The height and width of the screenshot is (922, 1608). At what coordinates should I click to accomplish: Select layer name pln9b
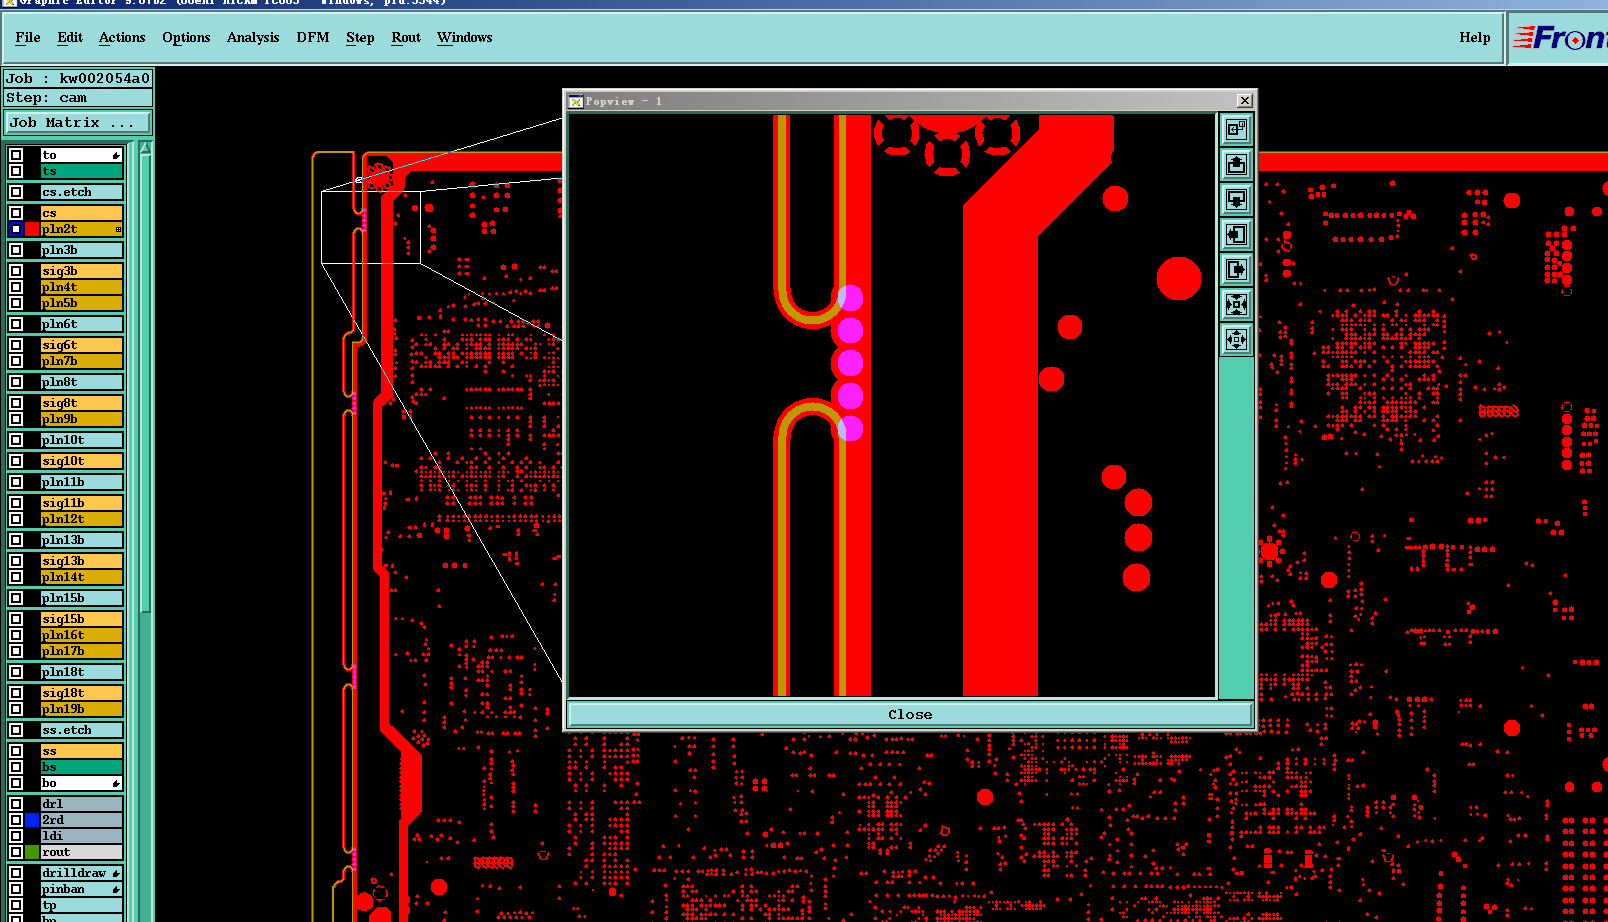click(81, 419)
